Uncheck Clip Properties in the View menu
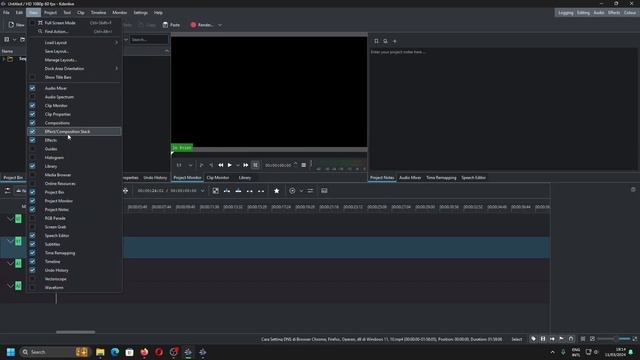The height and width of the screenshot is (360, 640). (32, 114)
